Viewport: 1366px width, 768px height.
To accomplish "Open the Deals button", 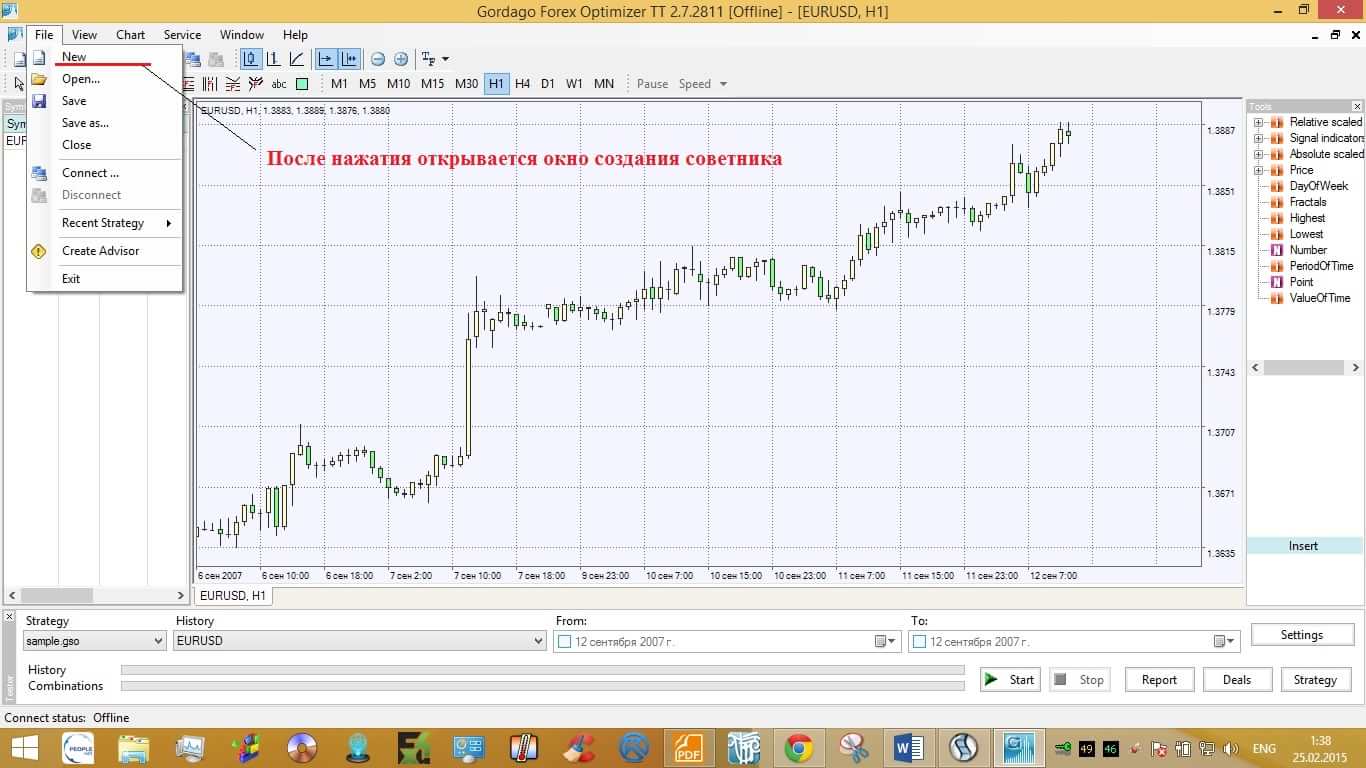I will pos(1237,680).
